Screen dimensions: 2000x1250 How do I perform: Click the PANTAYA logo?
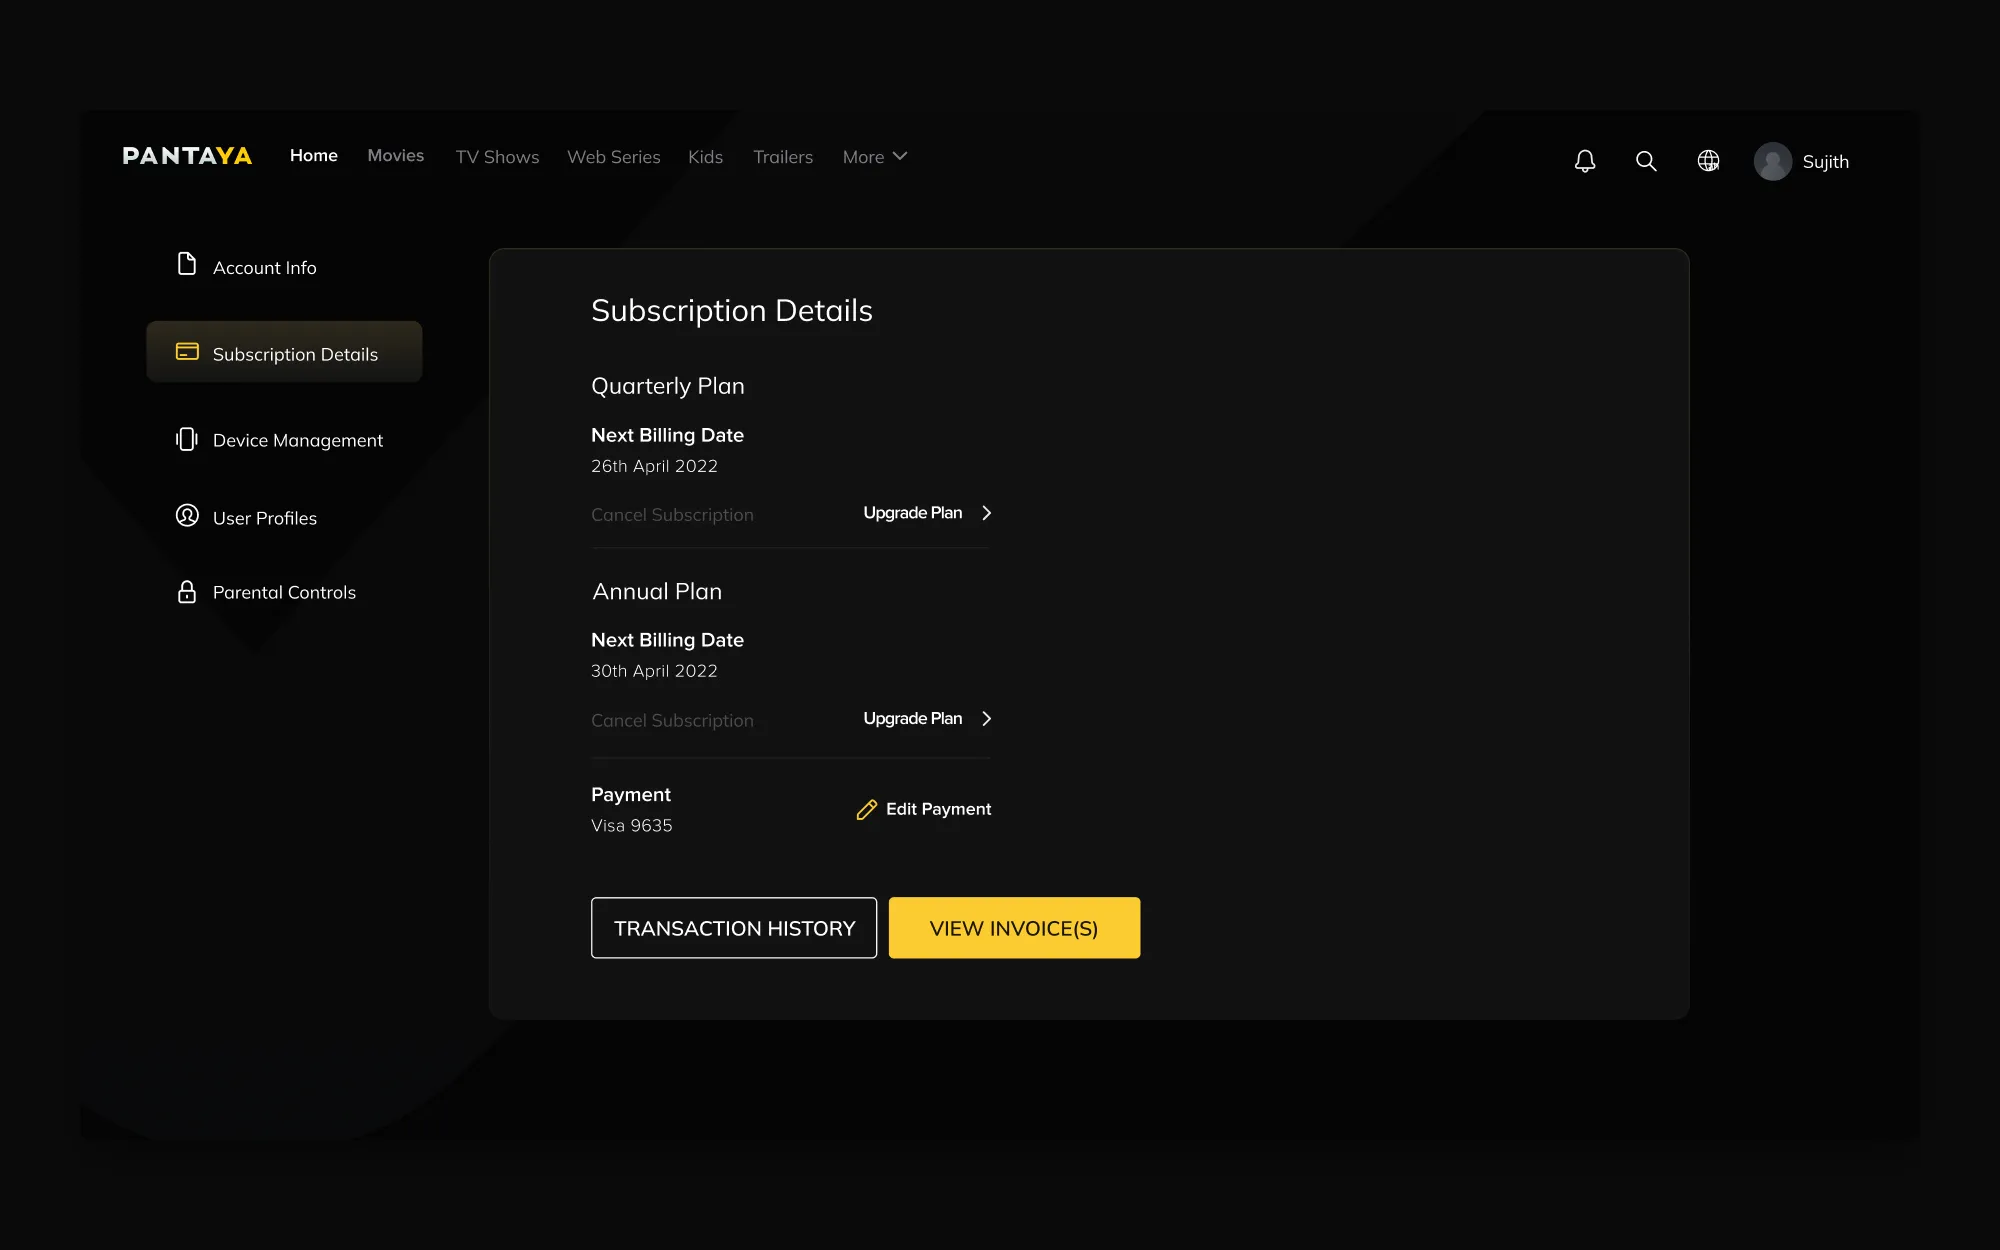coord(187,156)
